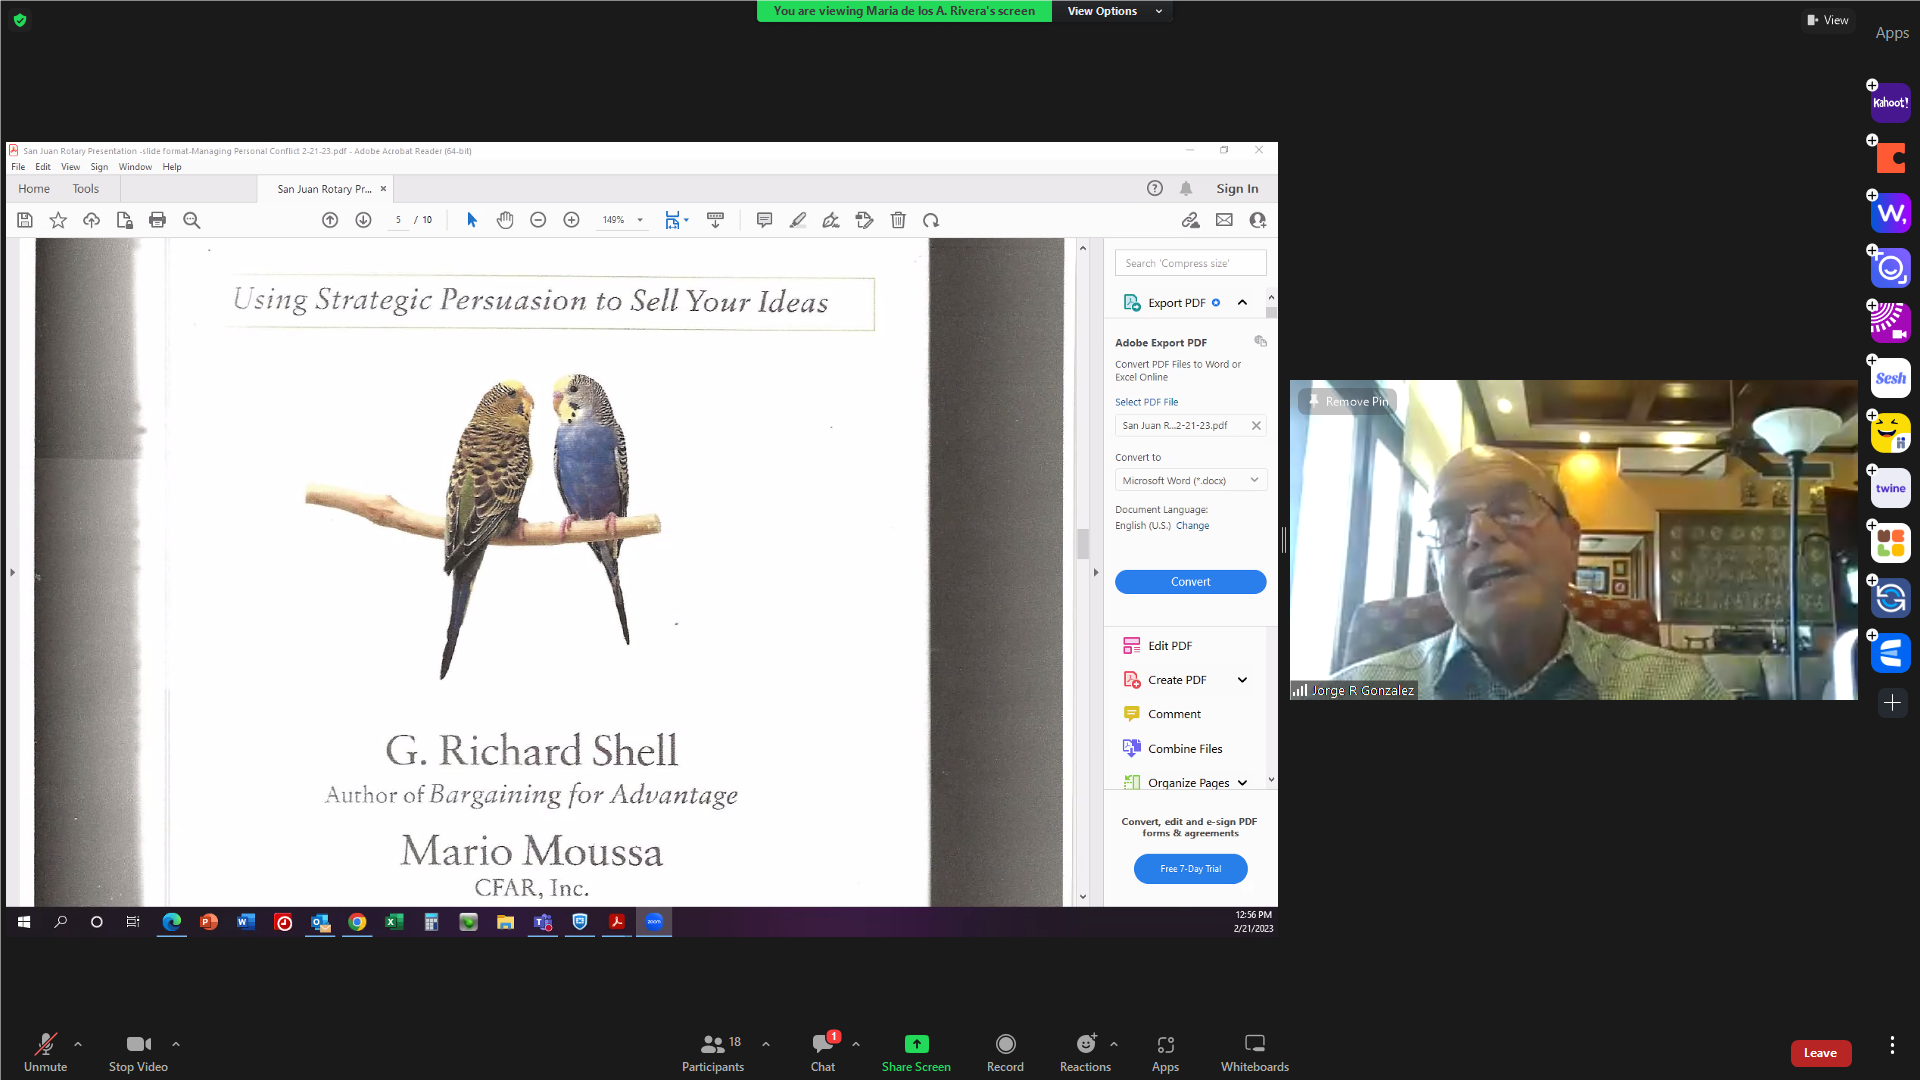
Task: Open the Edit PDF tool
Action: pos(1170,646)
